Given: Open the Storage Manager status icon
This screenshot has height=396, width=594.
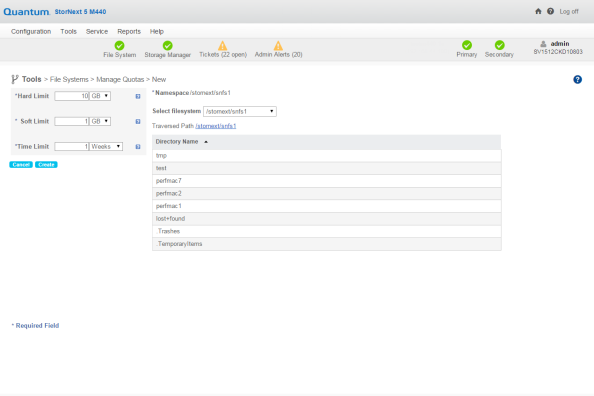Looking at the screenshot, I should click(x=167, y=45).
